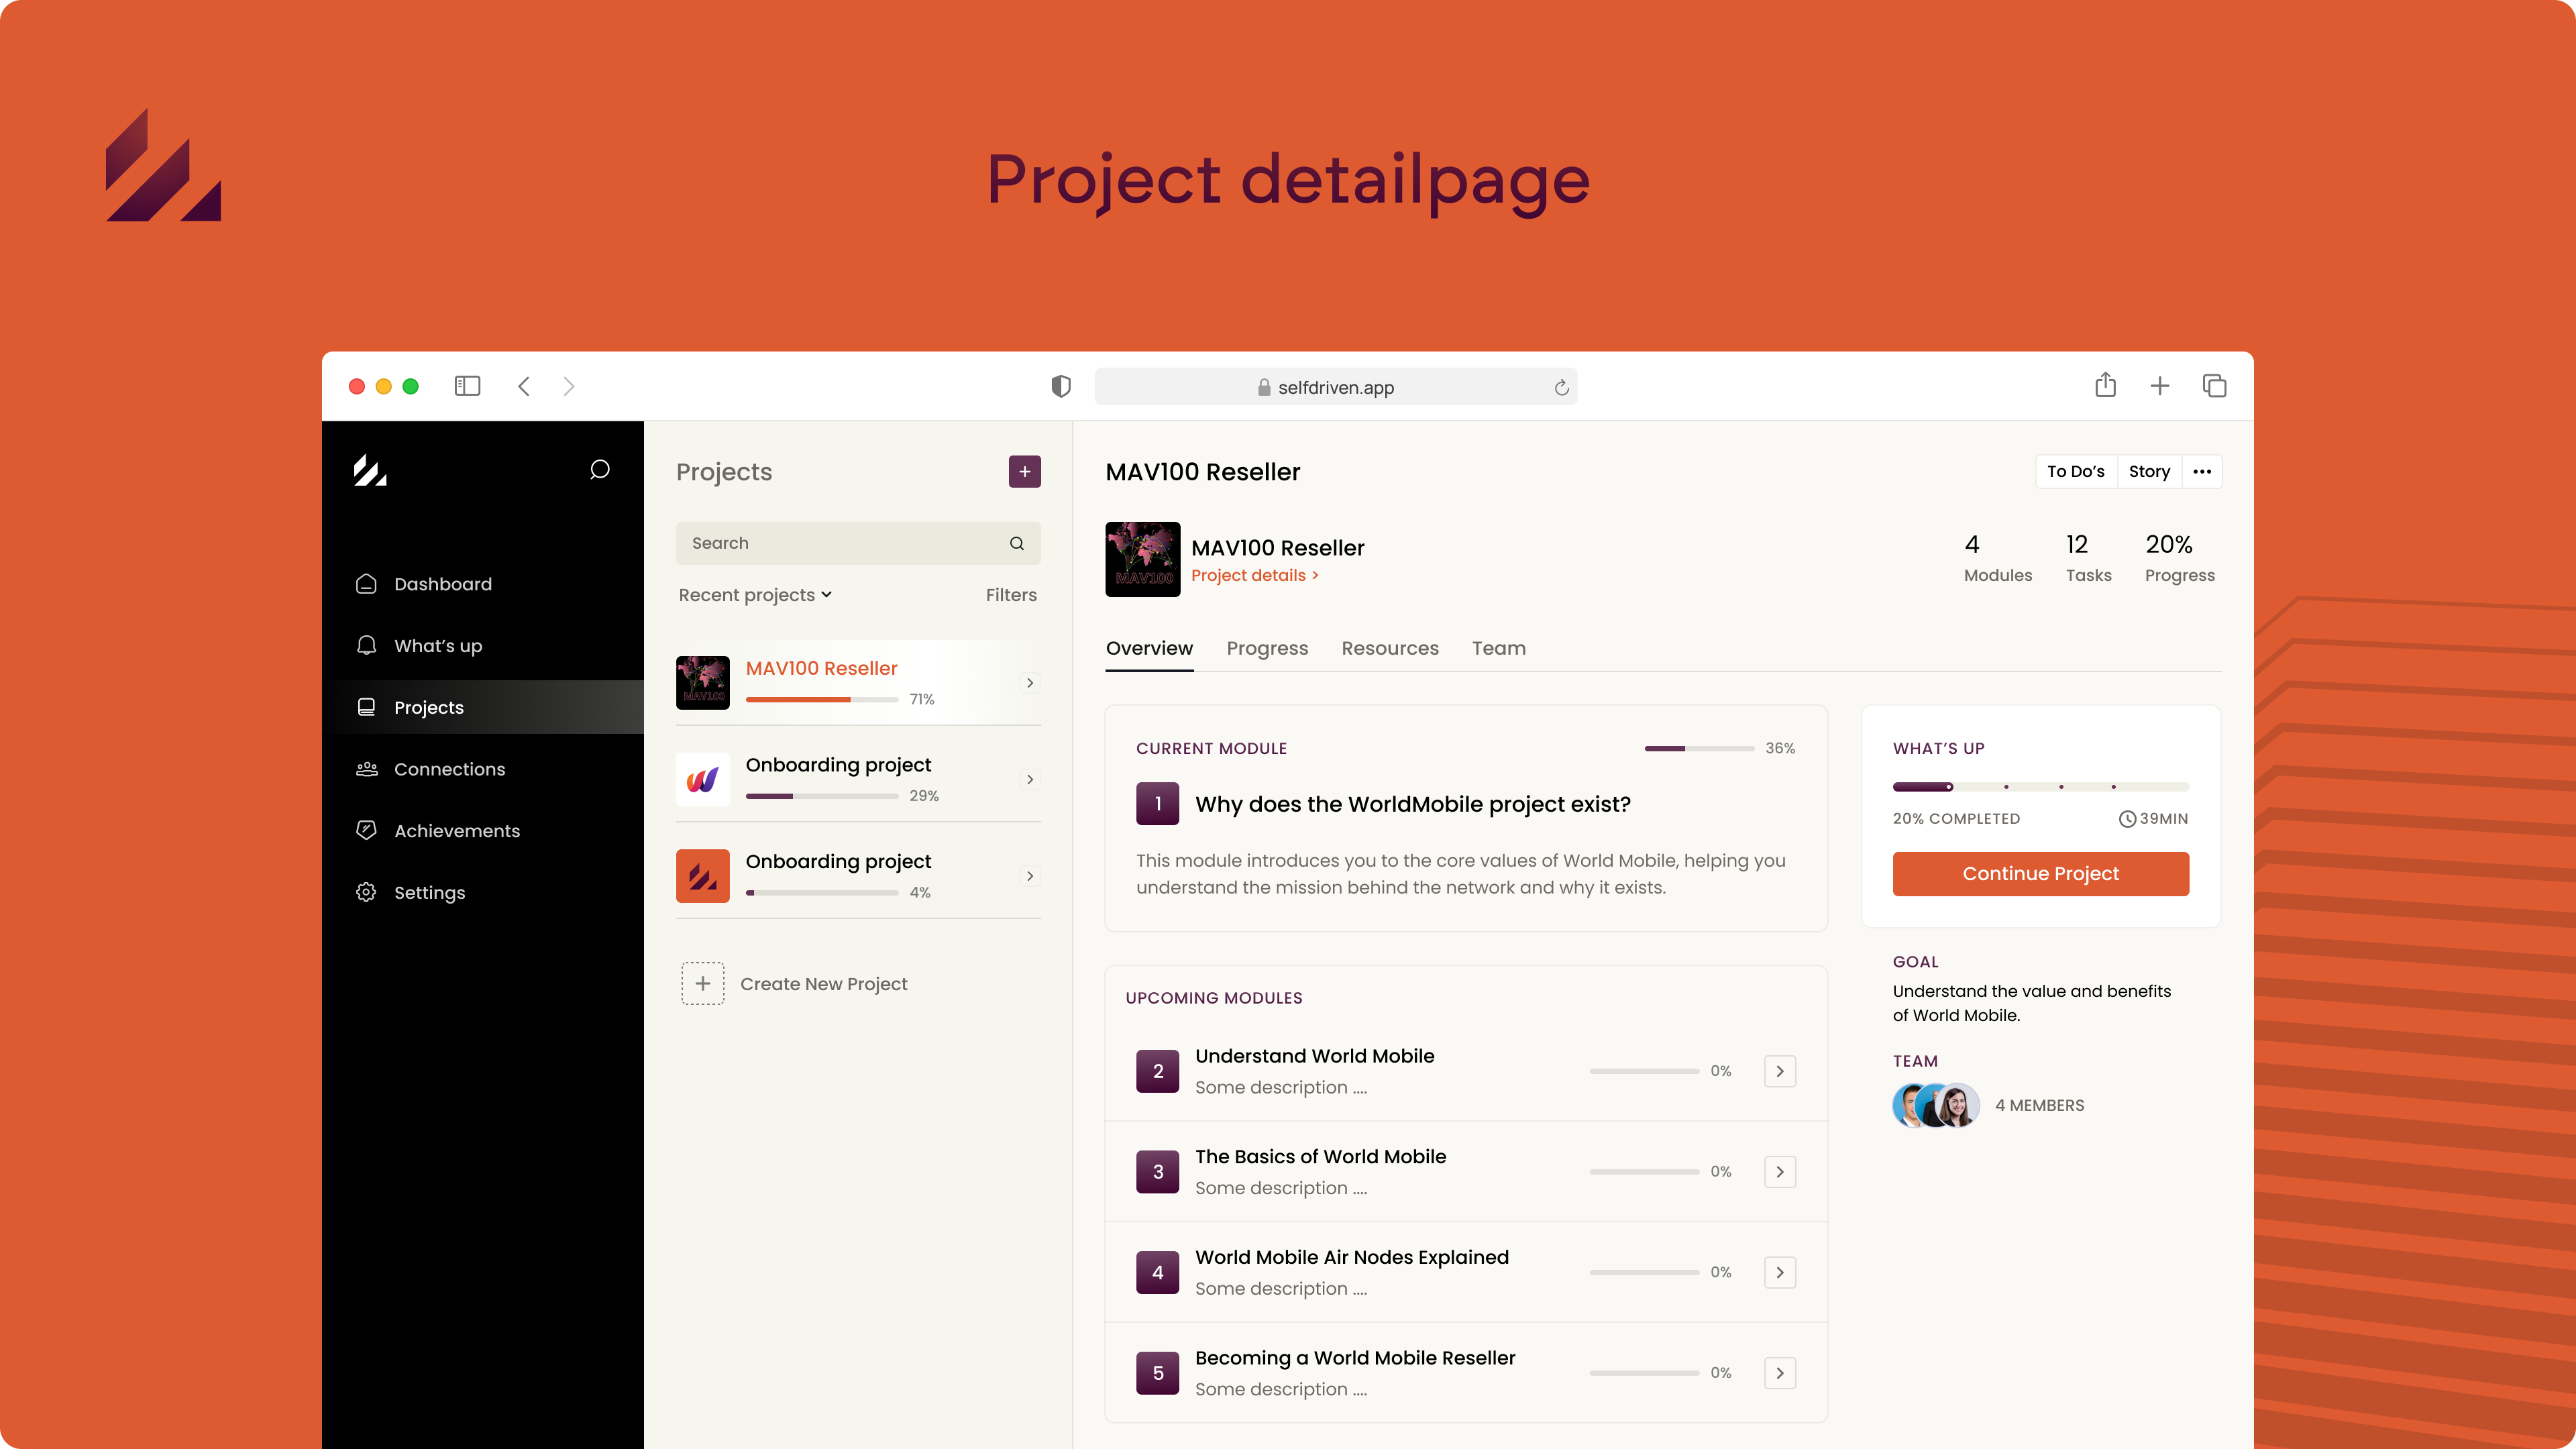Viewport: 2576px width, 1449px height.
Task: Show browser tab overview icon
Action: [2214, 386]
